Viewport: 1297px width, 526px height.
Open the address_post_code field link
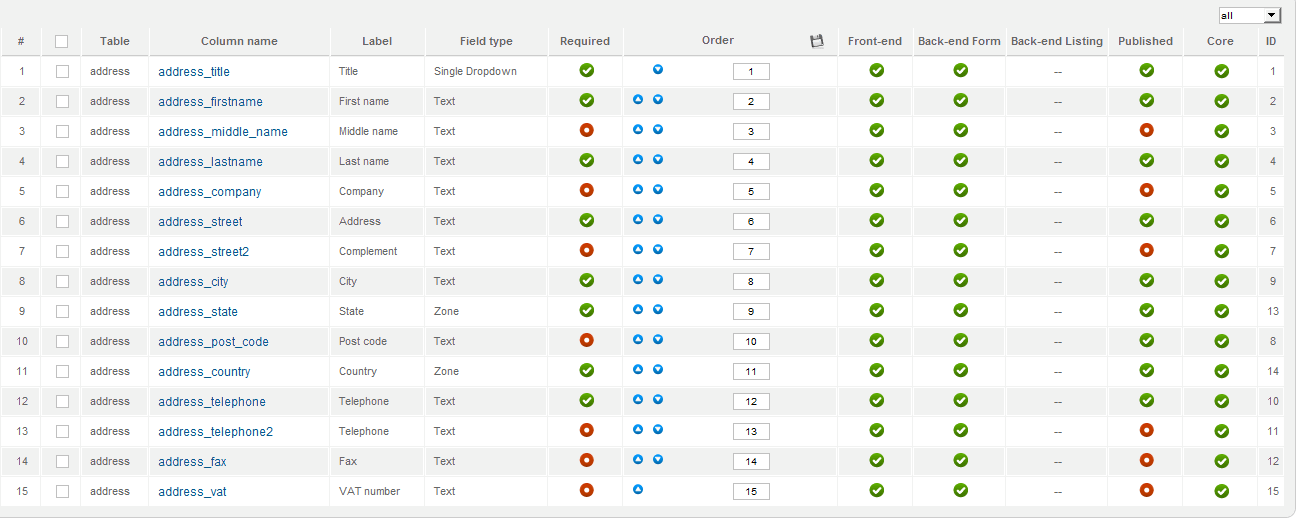click(213, 341)
